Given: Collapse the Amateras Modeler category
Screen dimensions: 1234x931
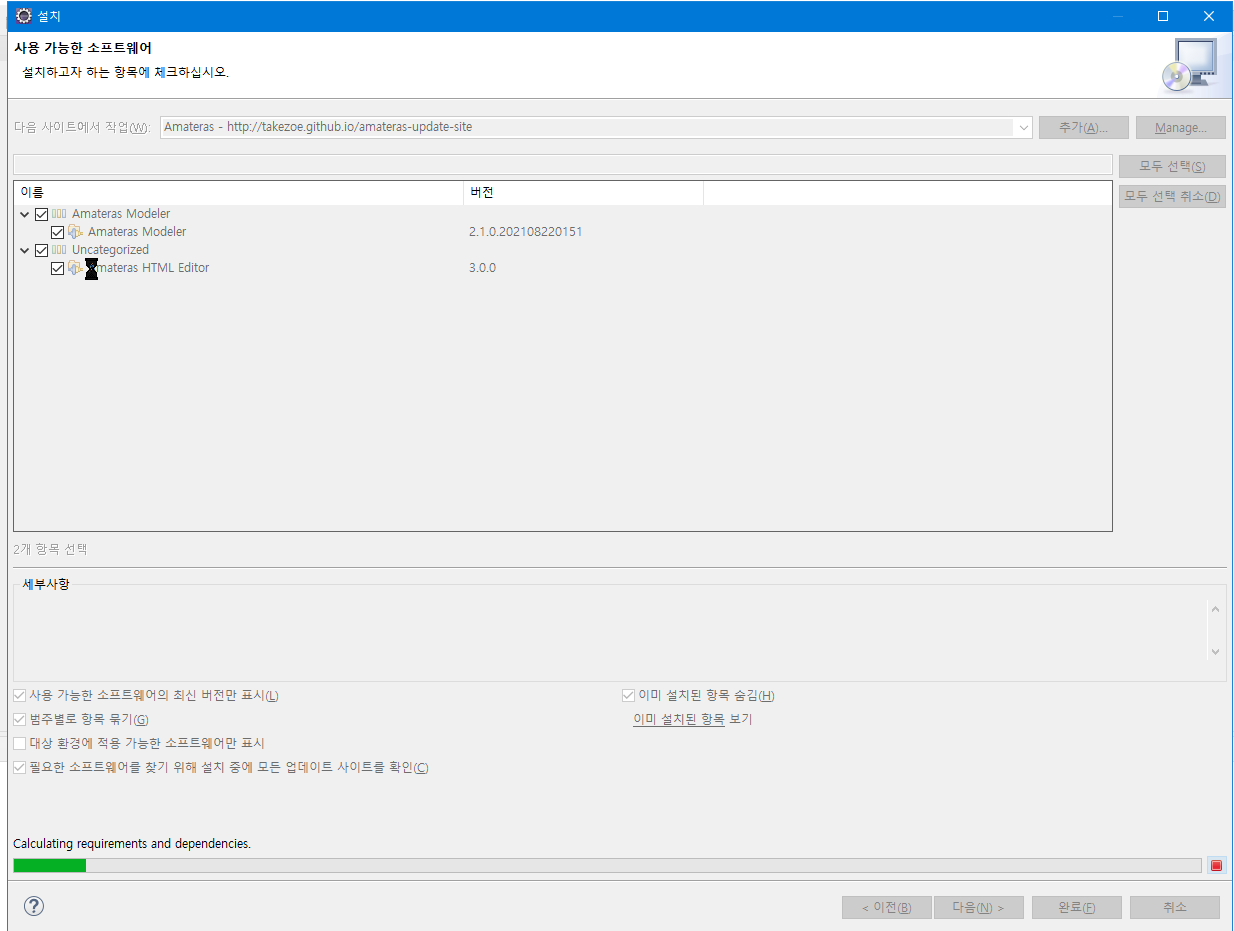Looking at the screenshot, I should (x=25, y=214).
